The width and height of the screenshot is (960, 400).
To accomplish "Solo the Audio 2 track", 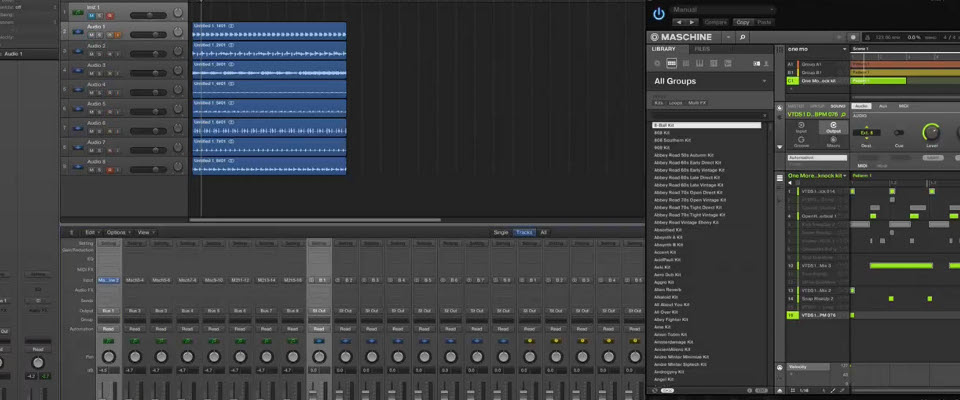I will click(100, 55).
